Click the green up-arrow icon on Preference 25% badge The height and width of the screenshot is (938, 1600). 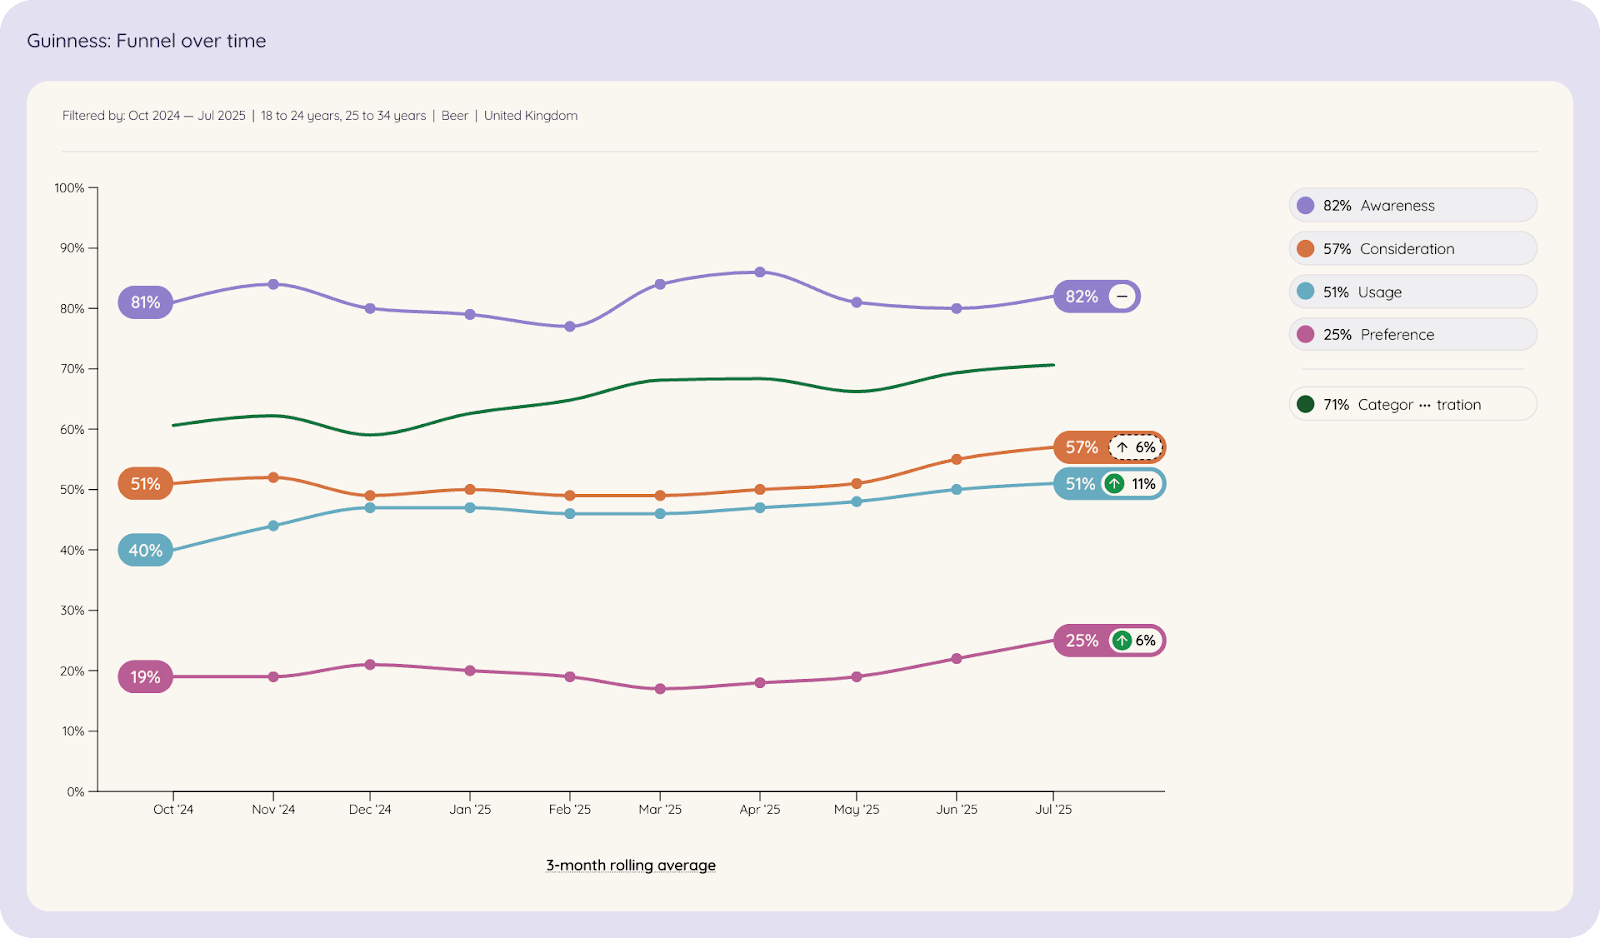[1122, 641]
